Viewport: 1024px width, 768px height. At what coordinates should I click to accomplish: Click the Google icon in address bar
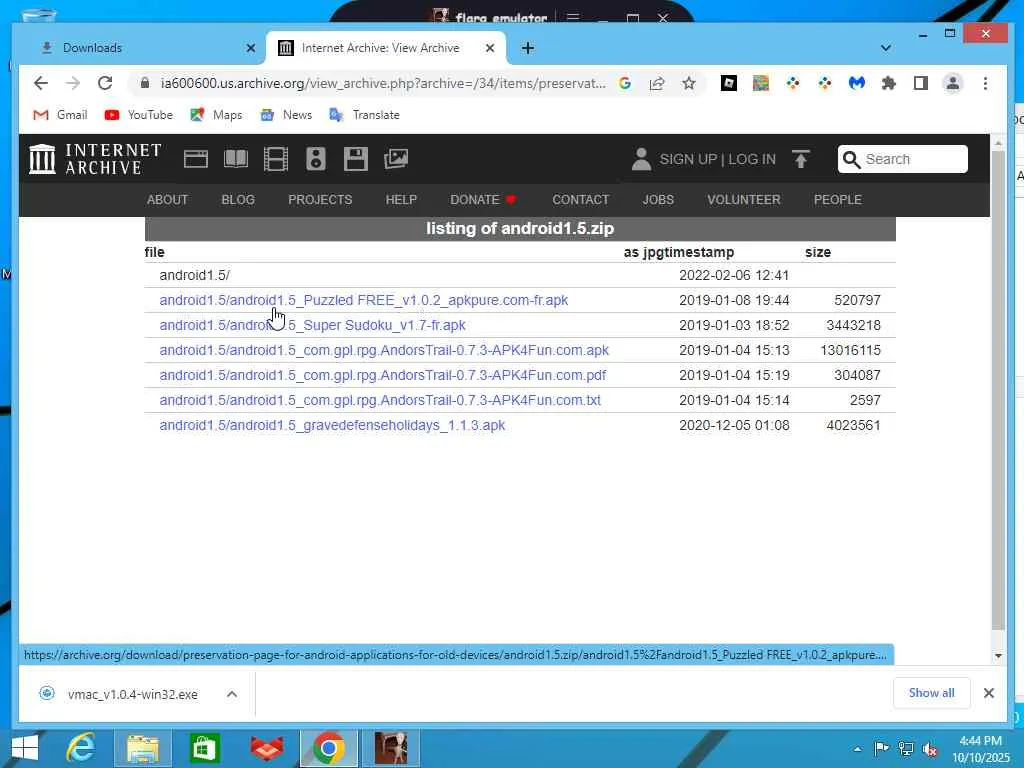[x=625, y=83]
